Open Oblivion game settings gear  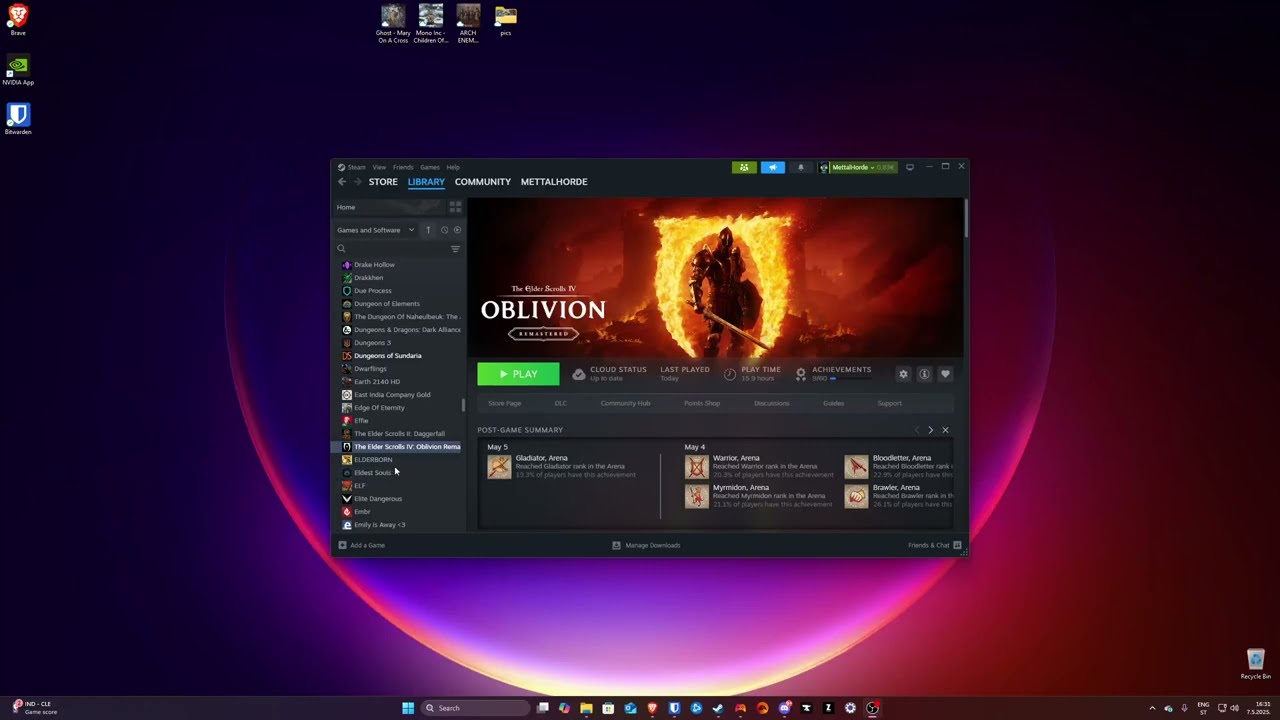click(903, 374)
